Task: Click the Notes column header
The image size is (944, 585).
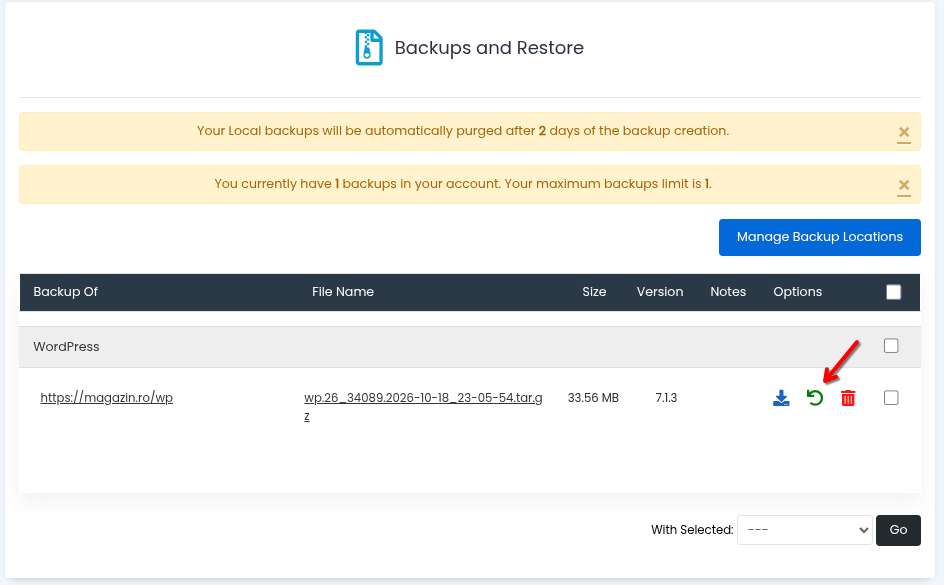Action: point(728,292)
